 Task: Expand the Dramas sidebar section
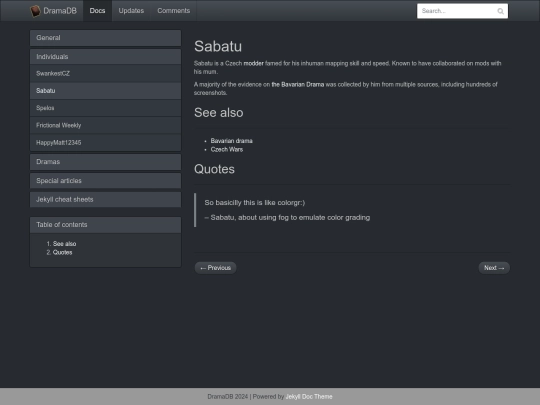(105, 162)
